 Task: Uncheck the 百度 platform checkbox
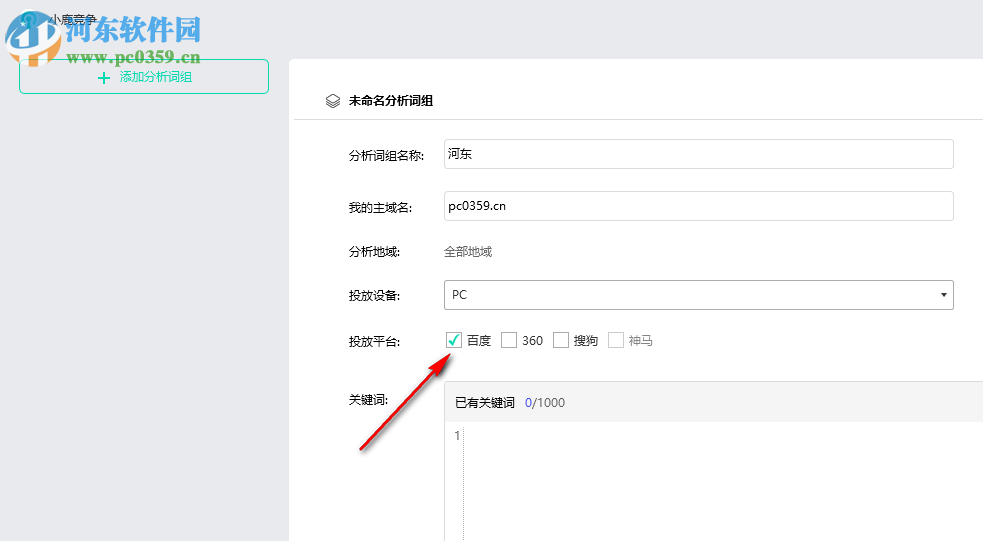pos(453,340)
